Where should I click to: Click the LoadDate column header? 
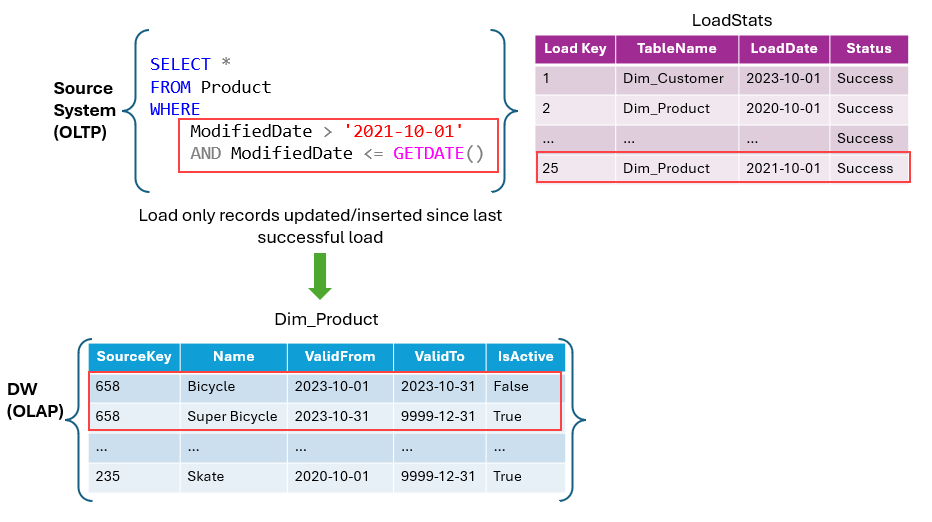(x=784, y=49)
